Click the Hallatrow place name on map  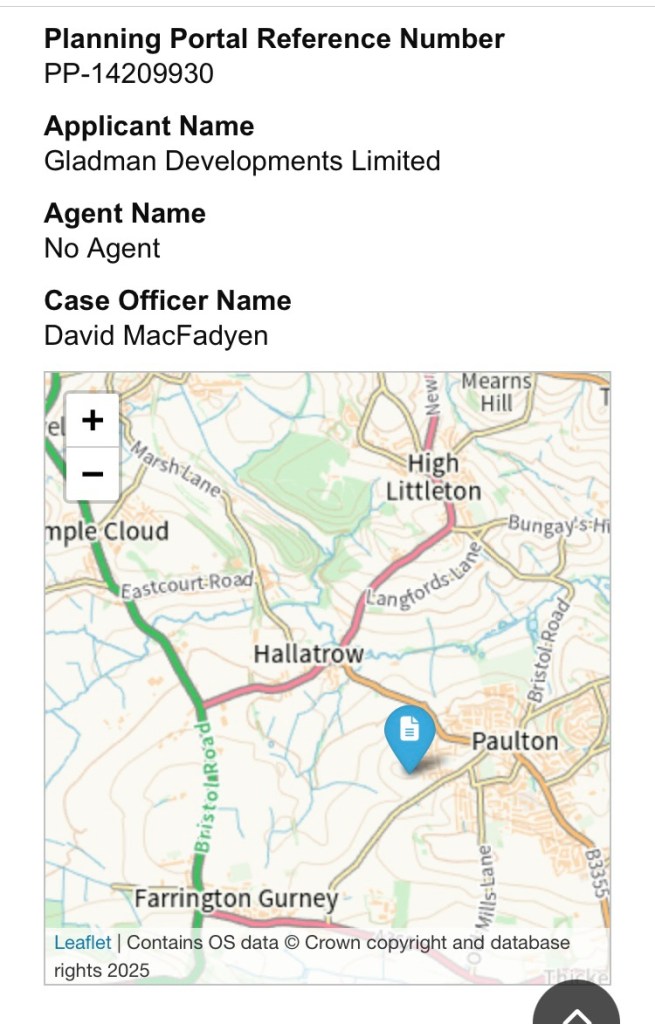pyautogui.click(x=307, y=654)
